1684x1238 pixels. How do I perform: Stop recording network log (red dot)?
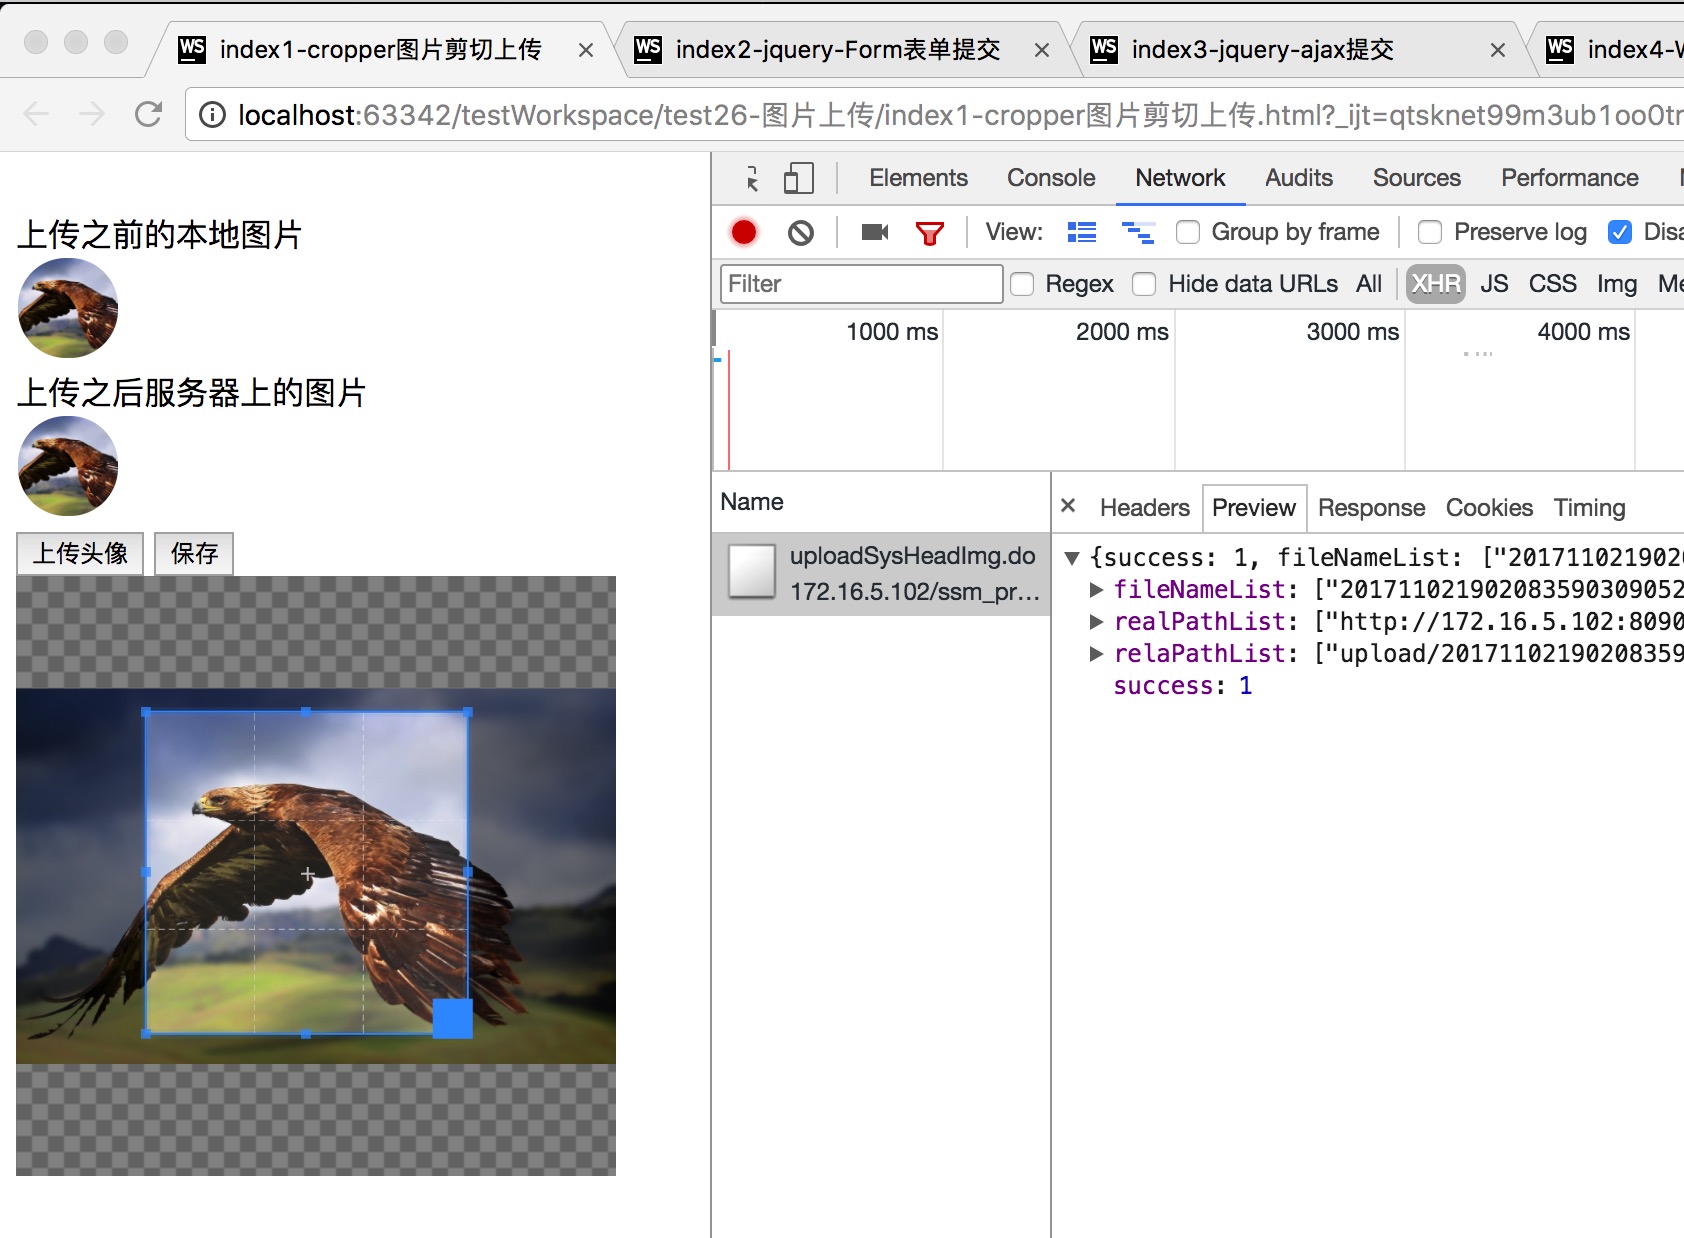744,232
